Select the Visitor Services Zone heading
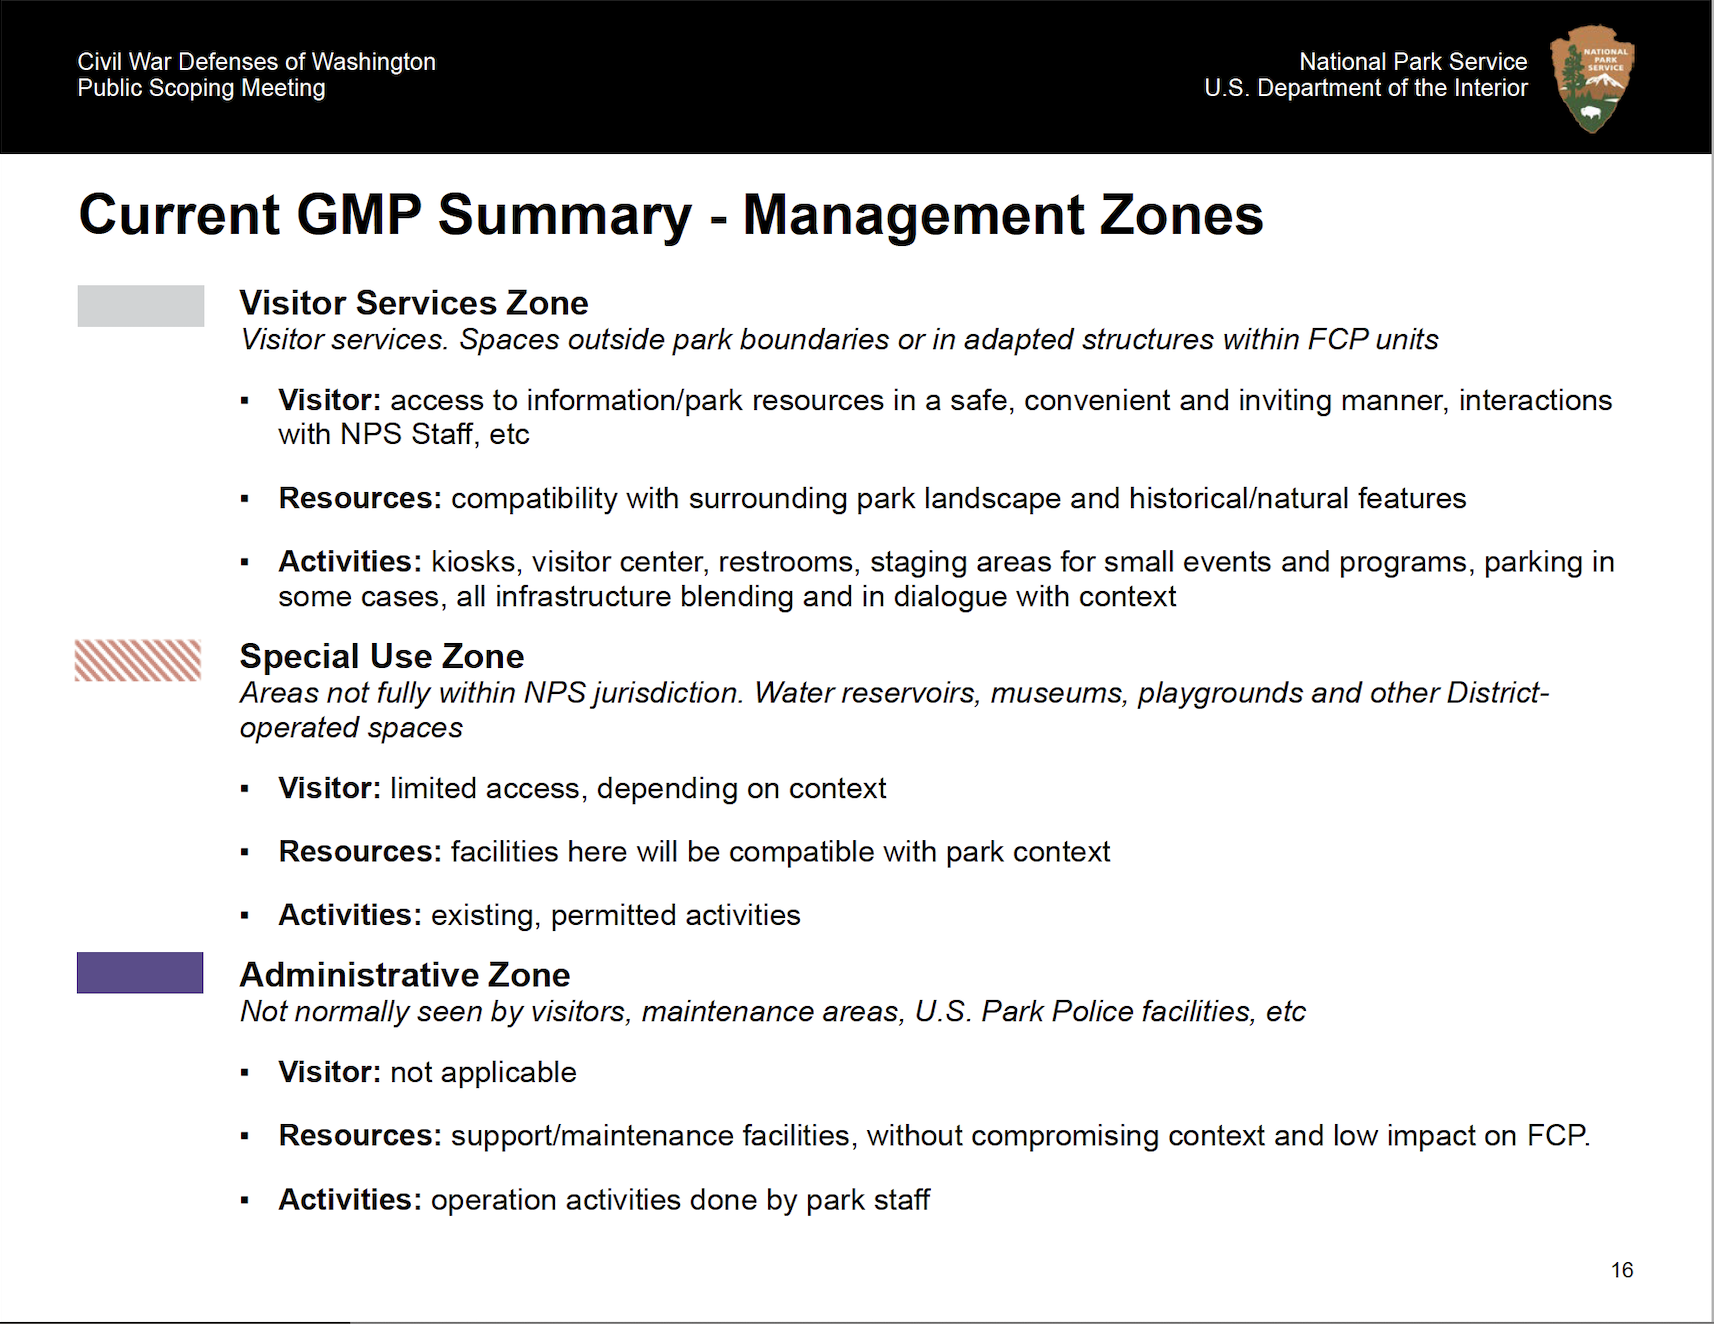Viewport: 1714px width, 1324px height. [x=413, y=303]
